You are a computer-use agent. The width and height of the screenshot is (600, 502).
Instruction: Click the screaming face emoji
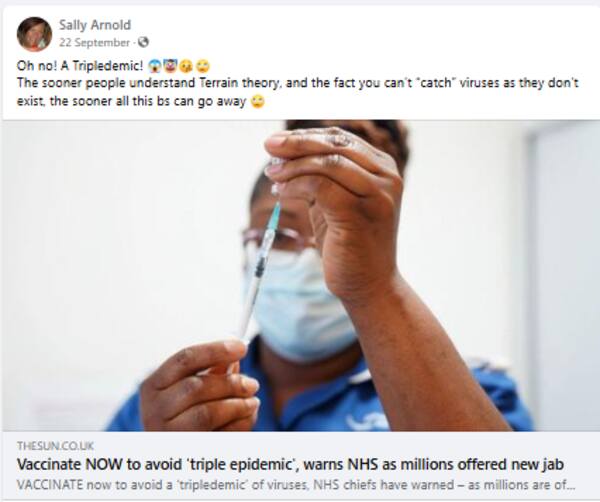(154, 67)
